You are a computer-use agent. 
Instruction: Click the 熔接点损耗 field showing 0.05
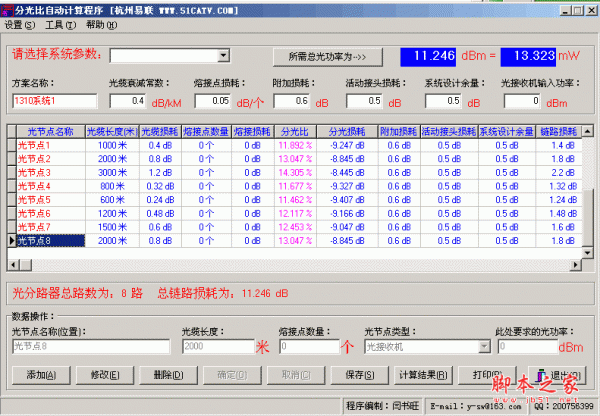[213, 101]
